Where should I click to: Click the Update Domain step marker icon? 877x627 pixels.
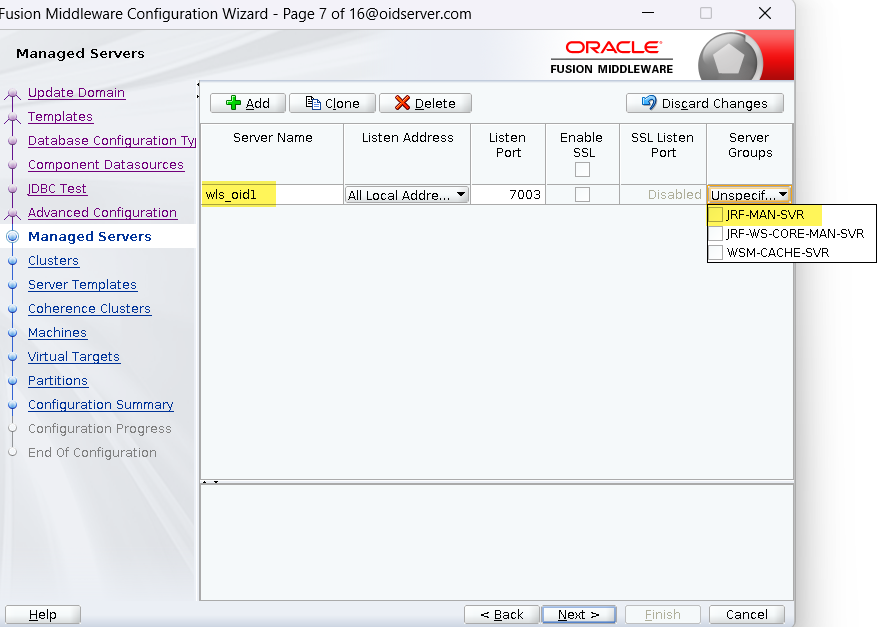coord(13,94)
